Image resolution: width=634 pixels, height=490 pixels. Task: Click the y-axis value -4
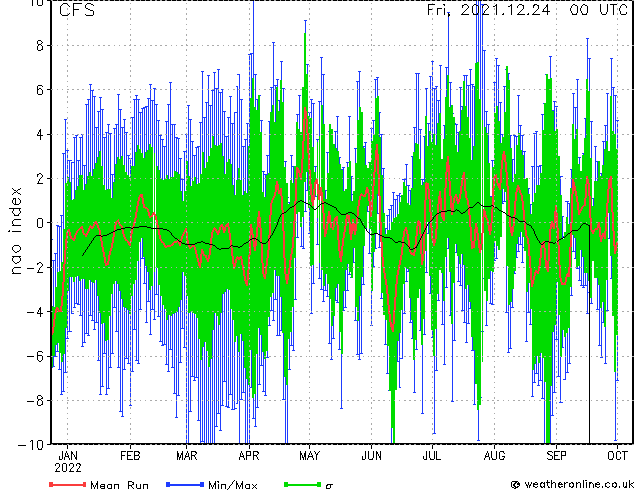35,312
